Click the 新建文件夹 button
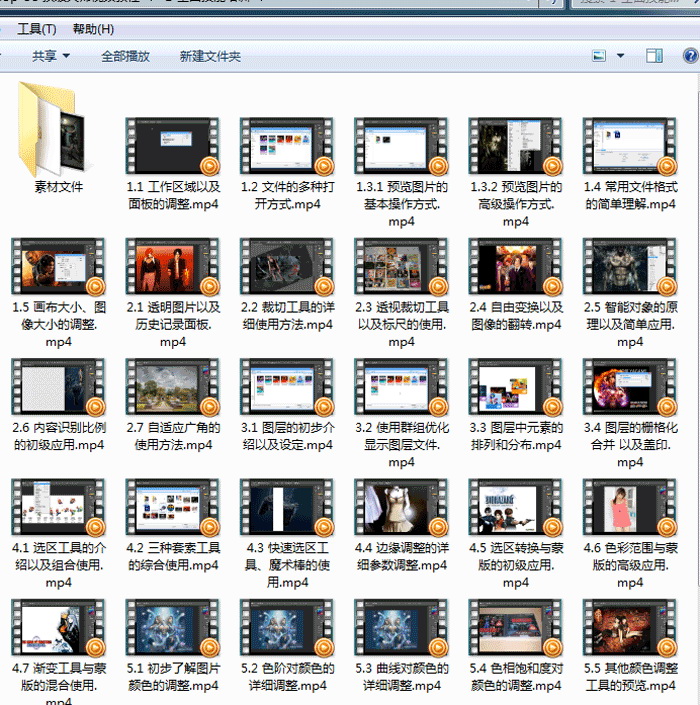Screen dimensions: 700x705 [210, 56]
